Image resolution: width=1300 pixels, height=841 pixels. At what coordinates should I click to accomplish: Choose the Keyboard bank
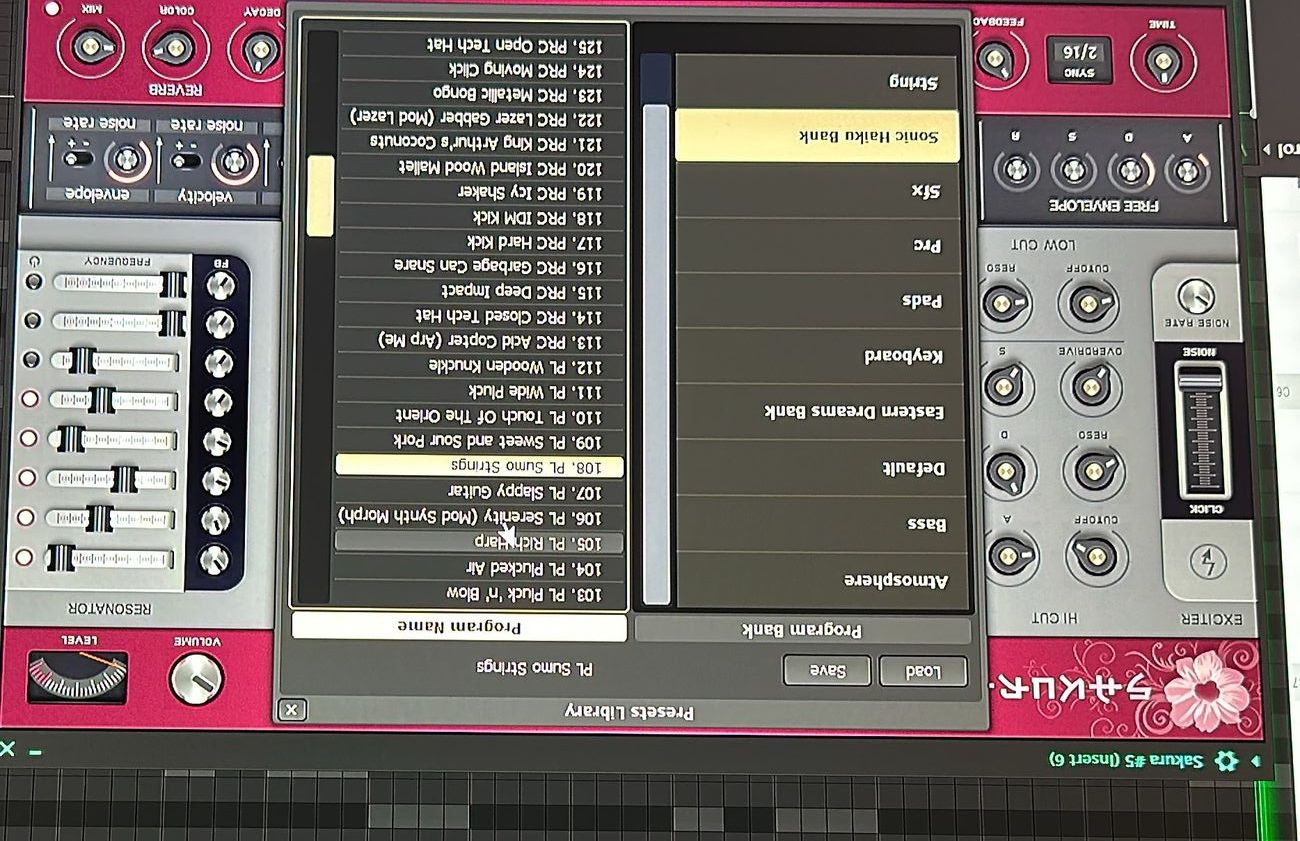(x=818, y=357)
